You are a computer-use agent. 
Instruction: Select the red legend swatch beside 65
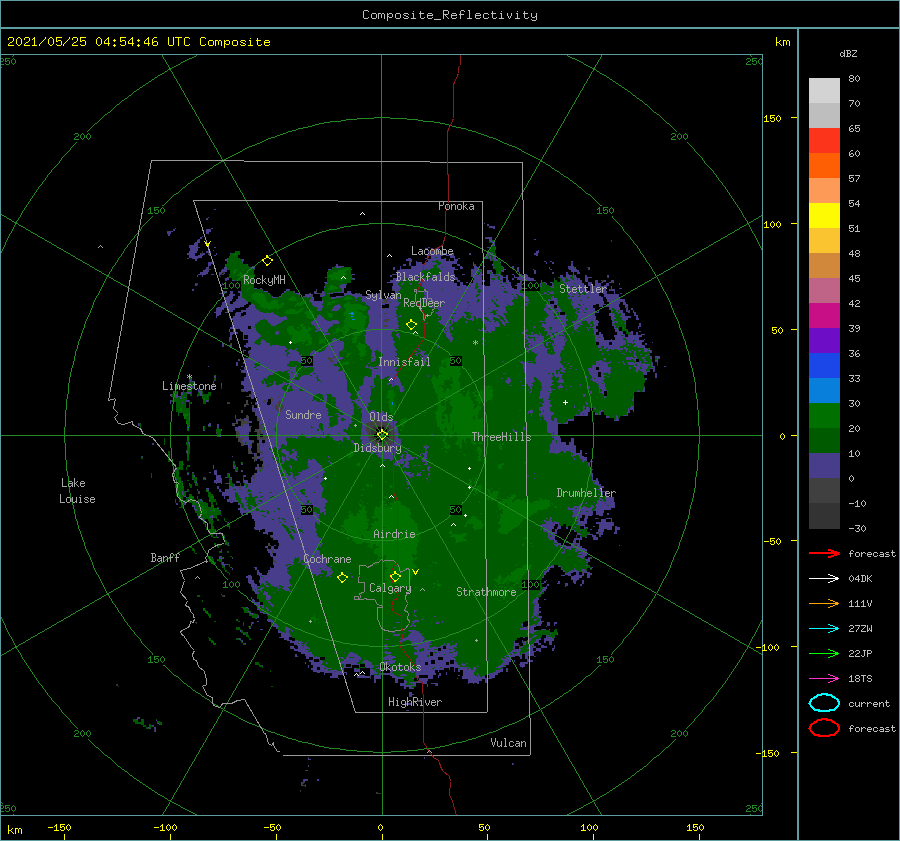pyautogui.click(x=824, y=140)
